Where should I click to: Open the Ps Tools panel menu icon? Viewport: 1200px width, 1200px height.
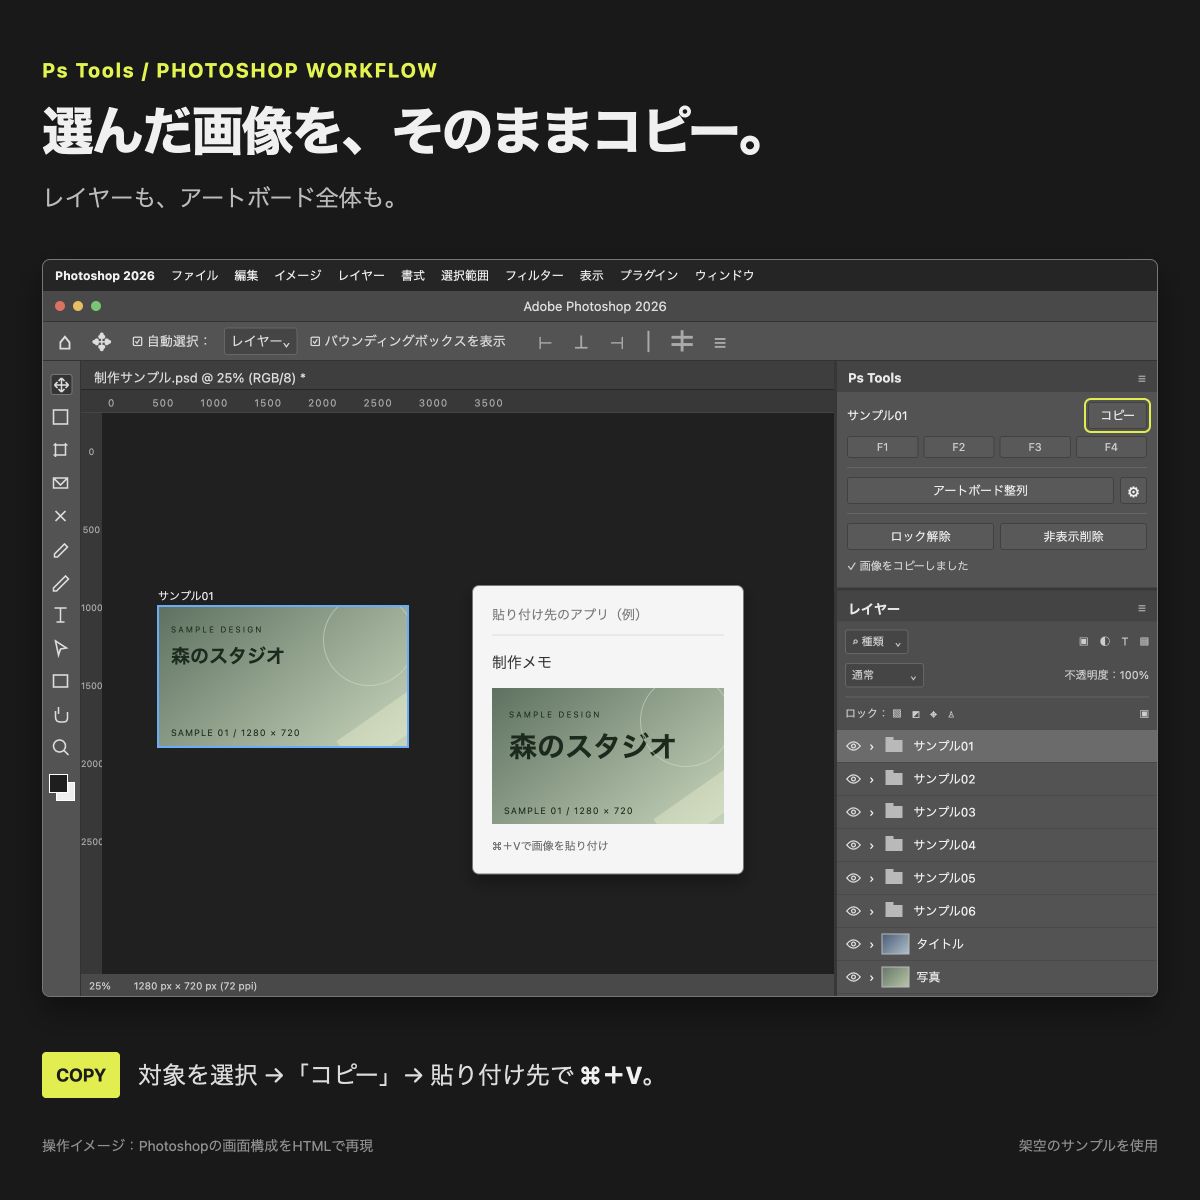[1142, 379]
